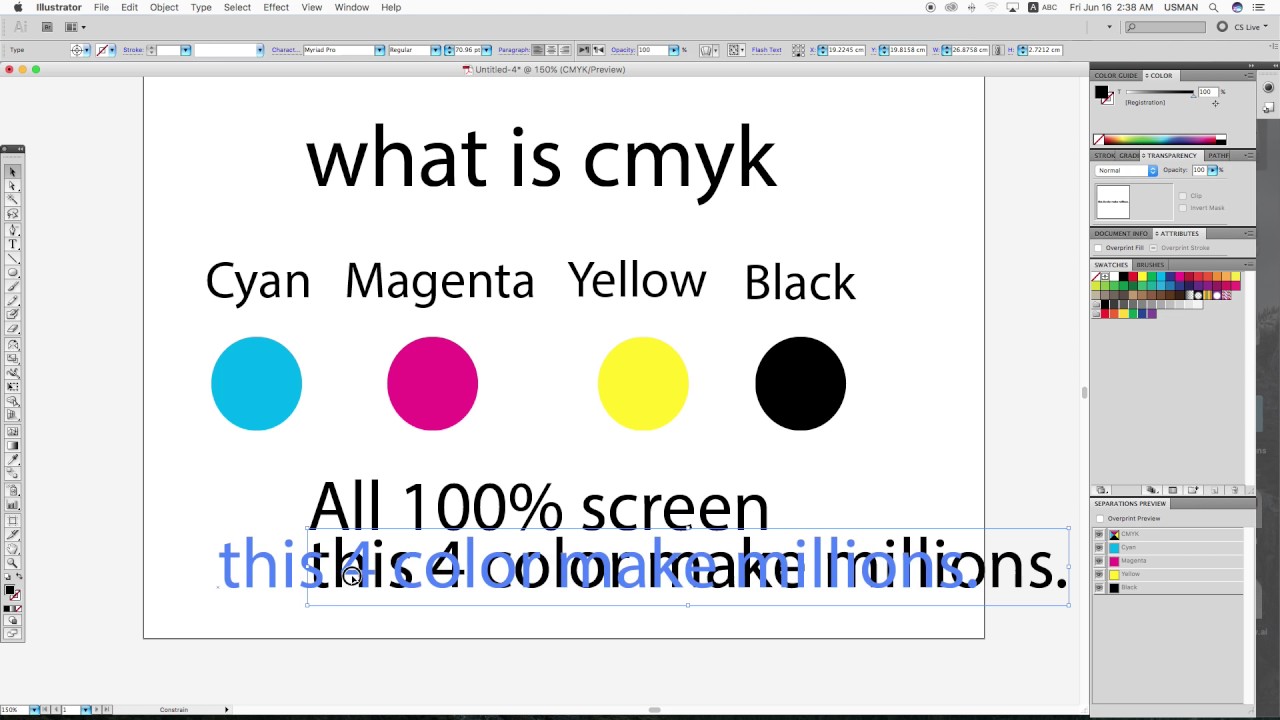This screenshot has height=720, width=1280.
Task: Switch to the Brushes tab
Action: pos(1150,265)
